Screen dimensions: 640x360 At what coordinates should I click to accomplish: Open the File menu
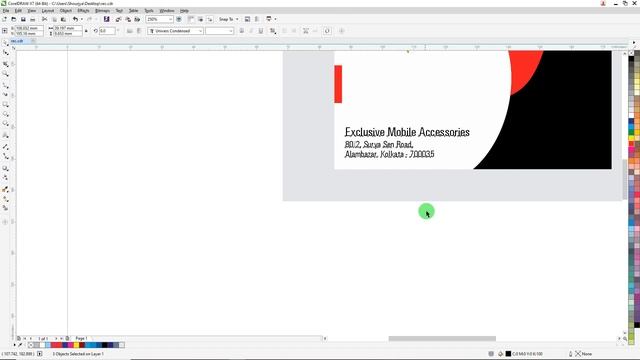pos(6,11)
